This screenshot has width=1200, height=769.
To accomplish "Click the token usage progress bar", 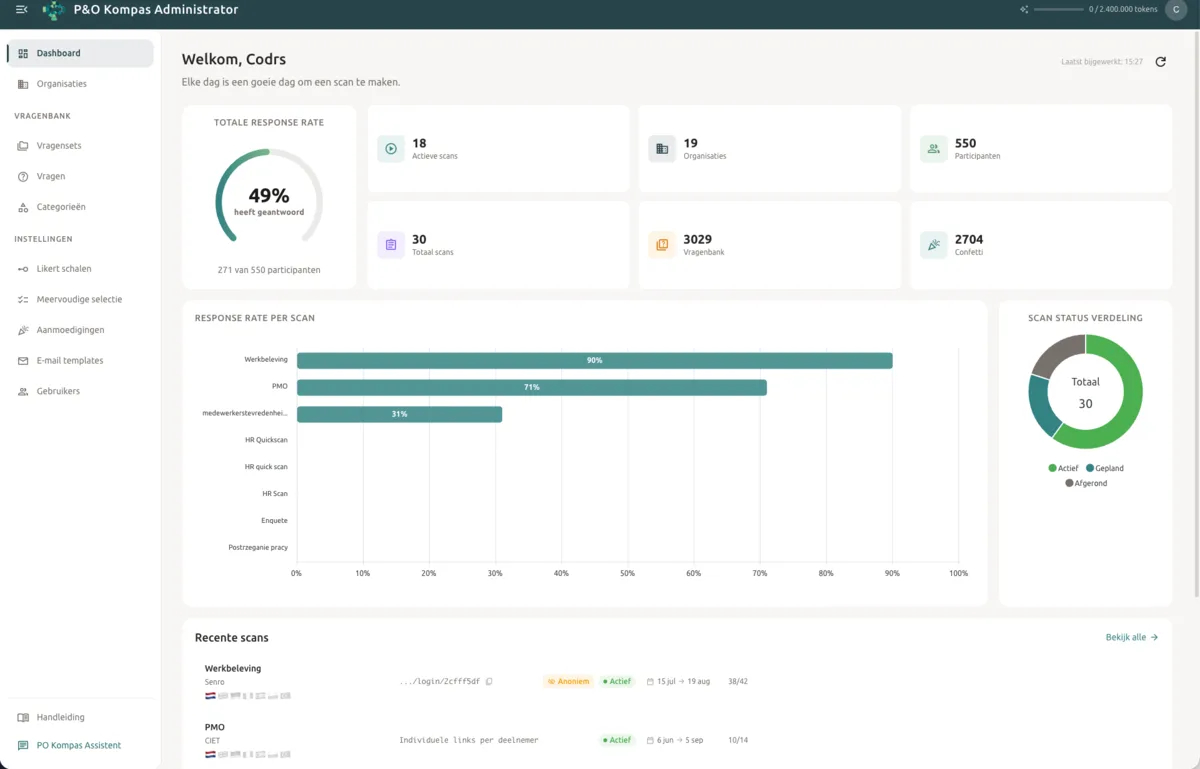I will [x=1059, y=9].
